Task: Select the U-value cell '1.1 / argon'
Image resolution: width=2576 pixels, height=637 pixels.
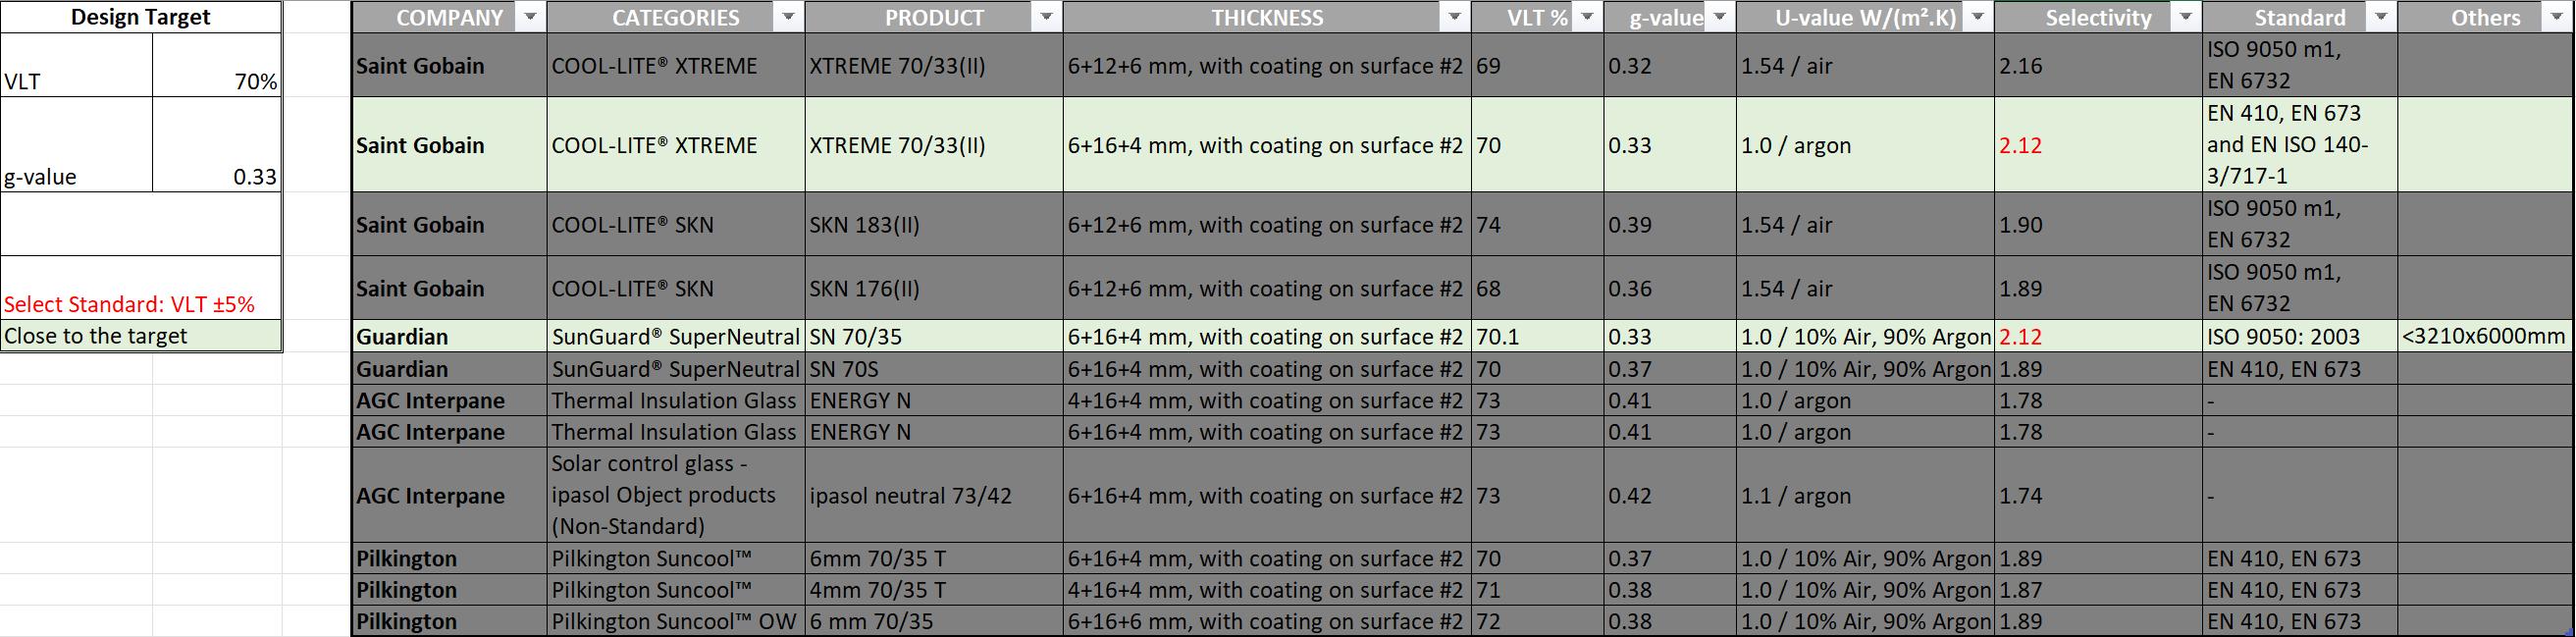Action: coord(1865,495)
